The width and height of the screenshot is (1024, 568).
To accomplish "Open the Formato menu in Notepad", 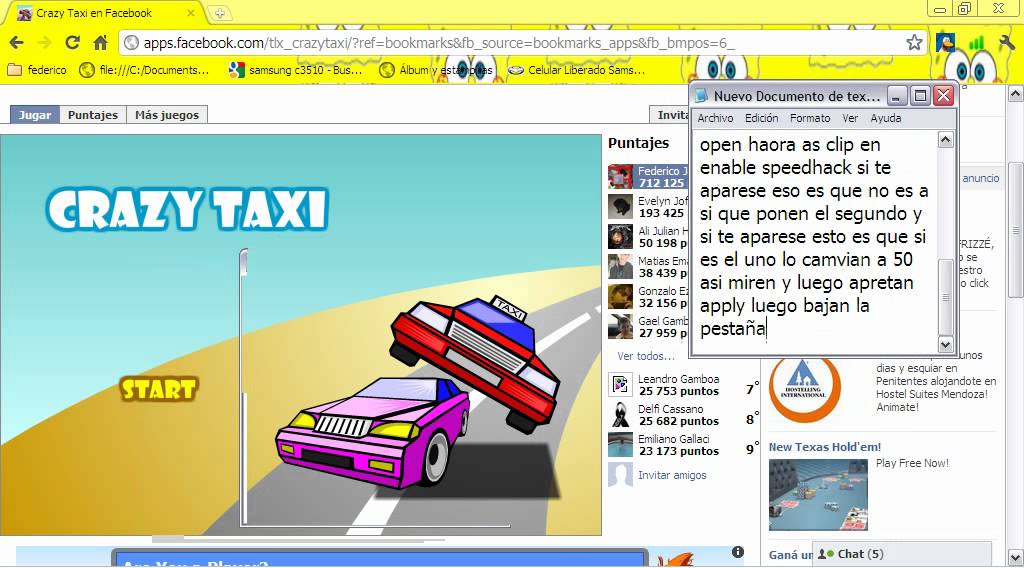I will tap(810, 118).
